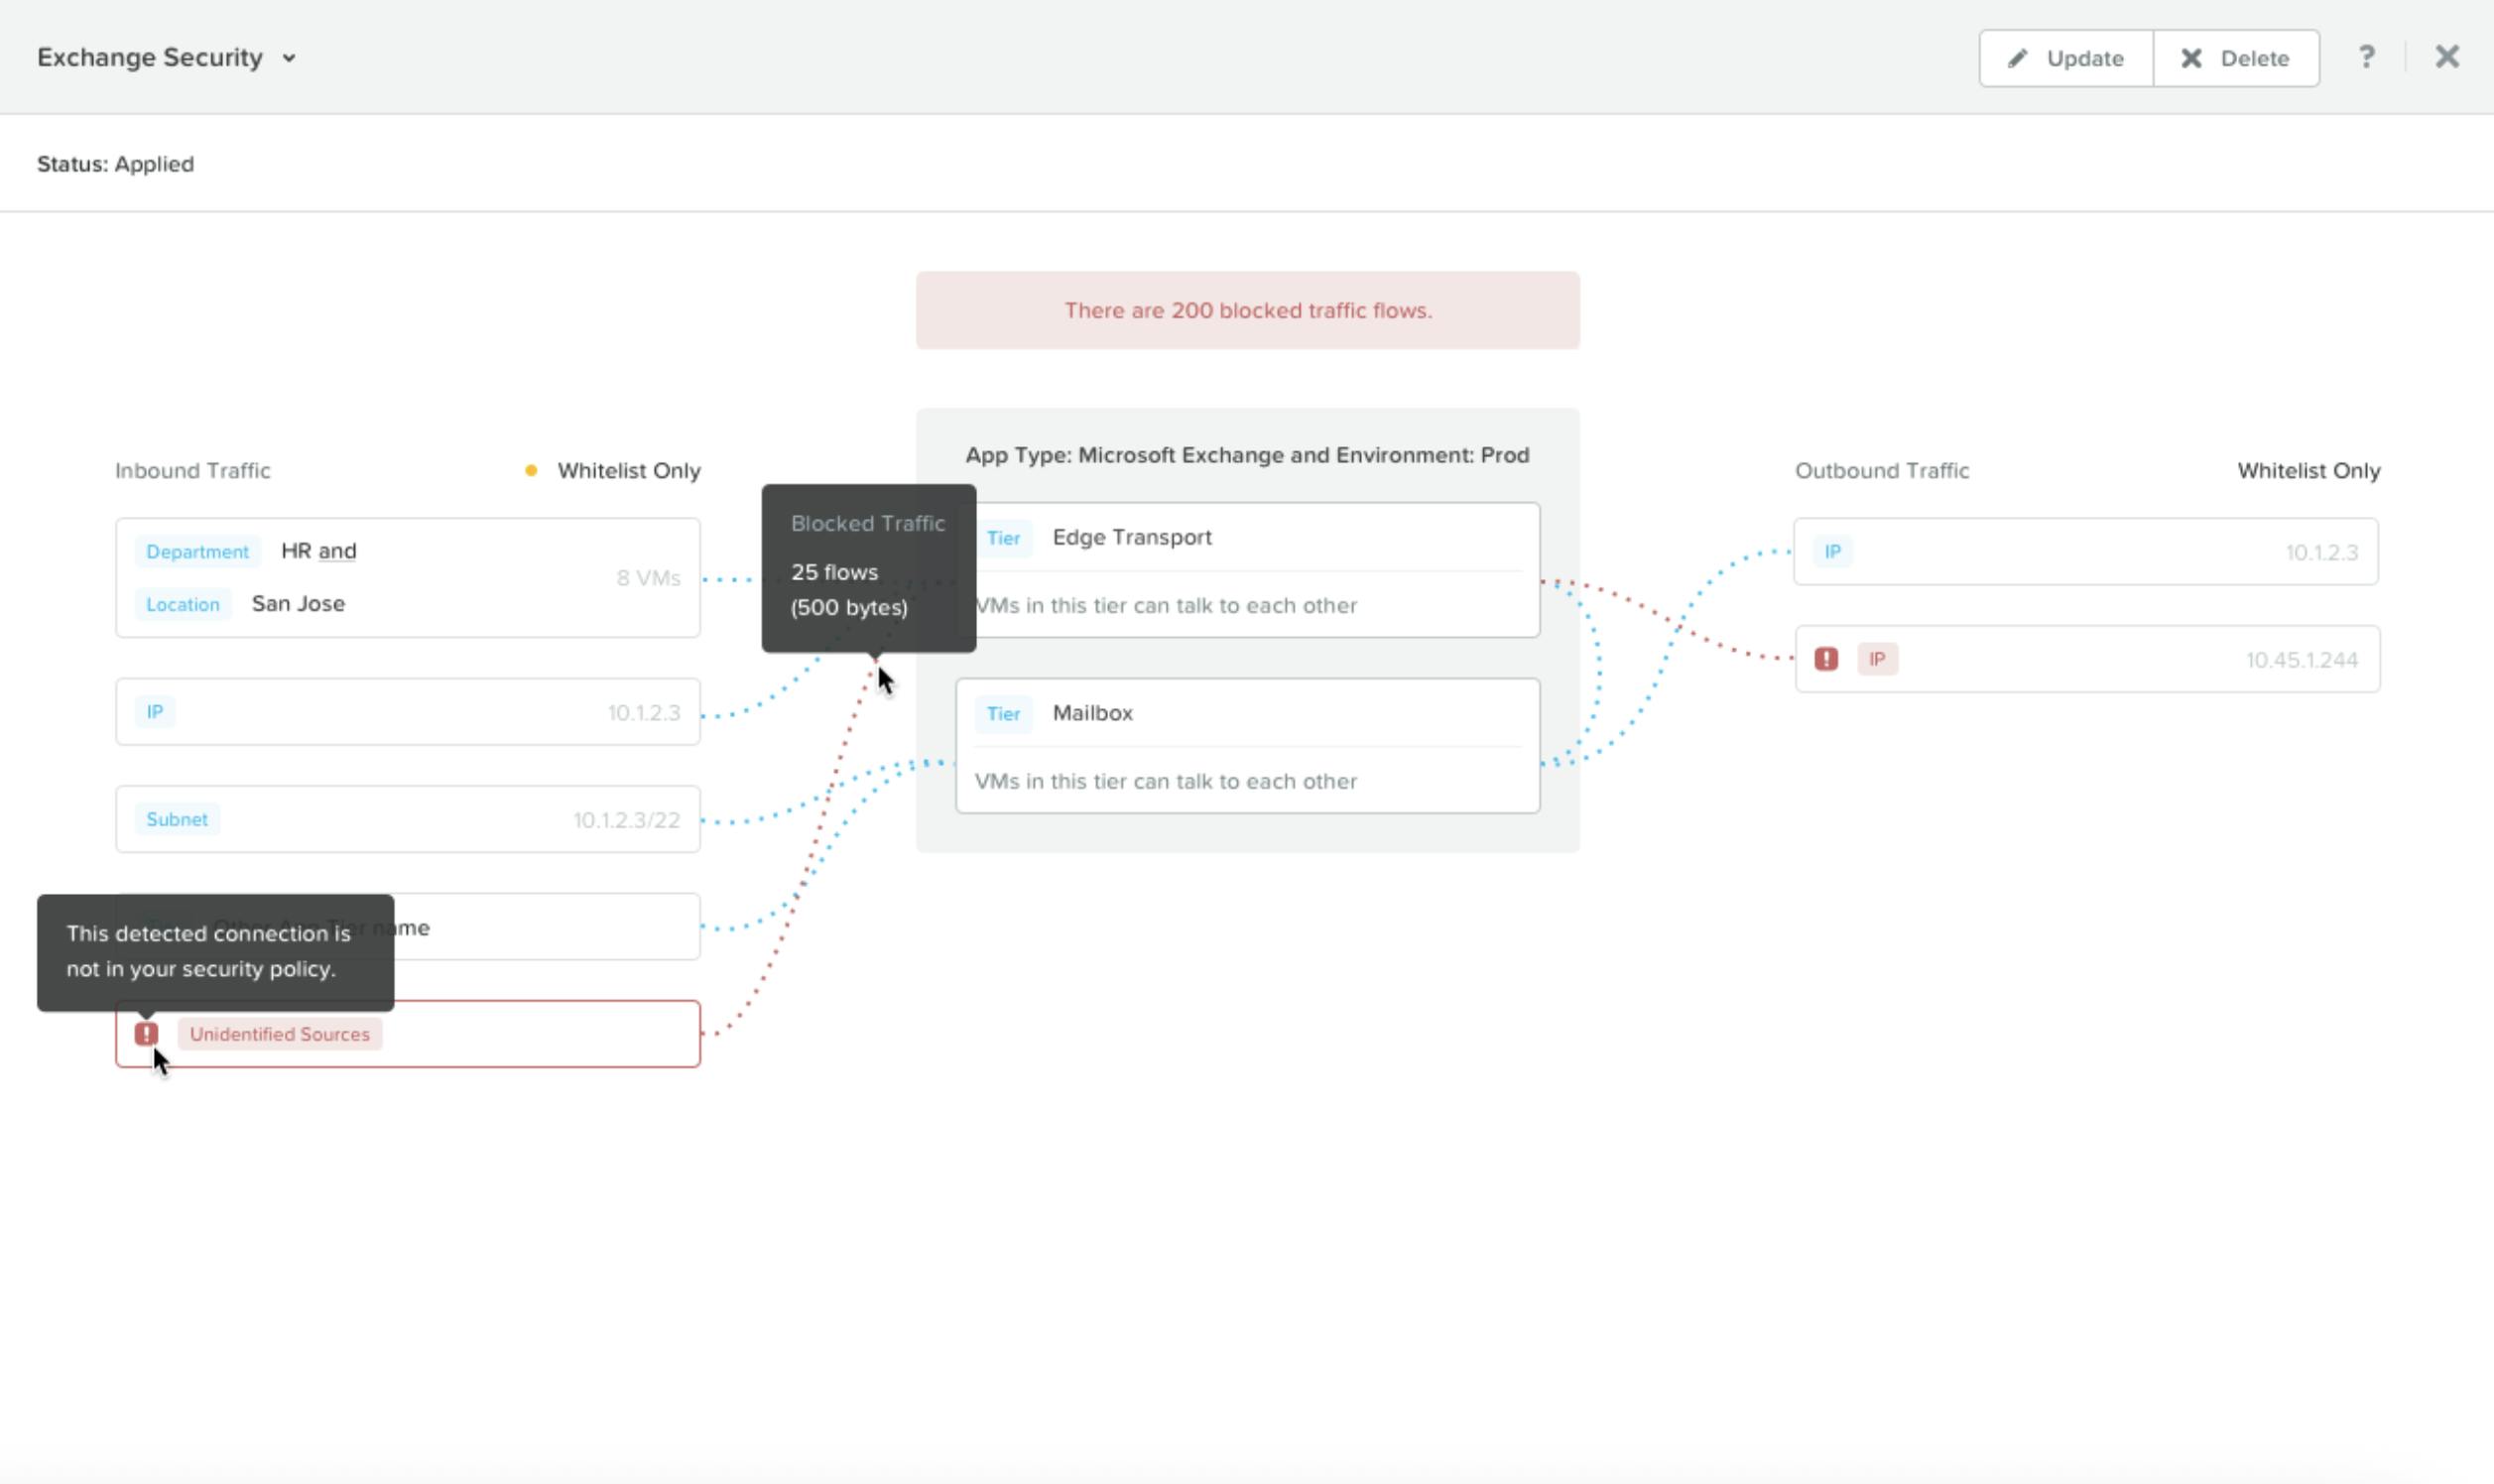The image size is (2494, 1484).
Task: Open inbound Whitelist Only mode selector
Action: point(628,470)
